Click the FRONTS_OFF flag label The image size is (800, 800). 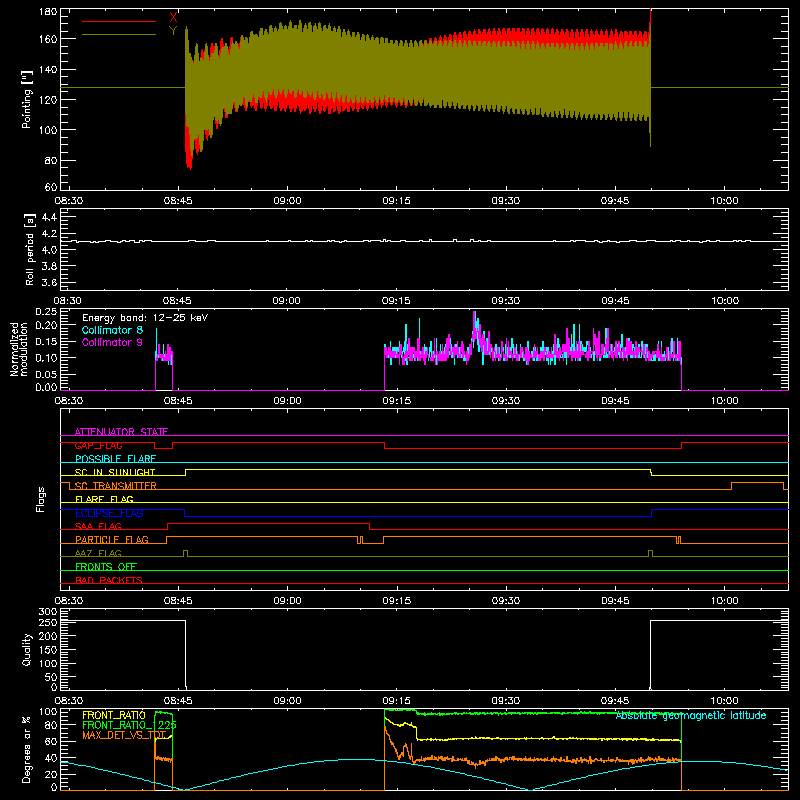pyautogui.click(x=106, y=566)
